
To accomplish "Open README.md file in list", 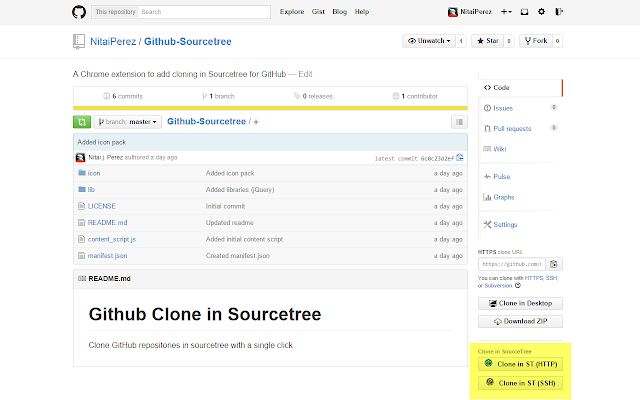I will [107, 223].
